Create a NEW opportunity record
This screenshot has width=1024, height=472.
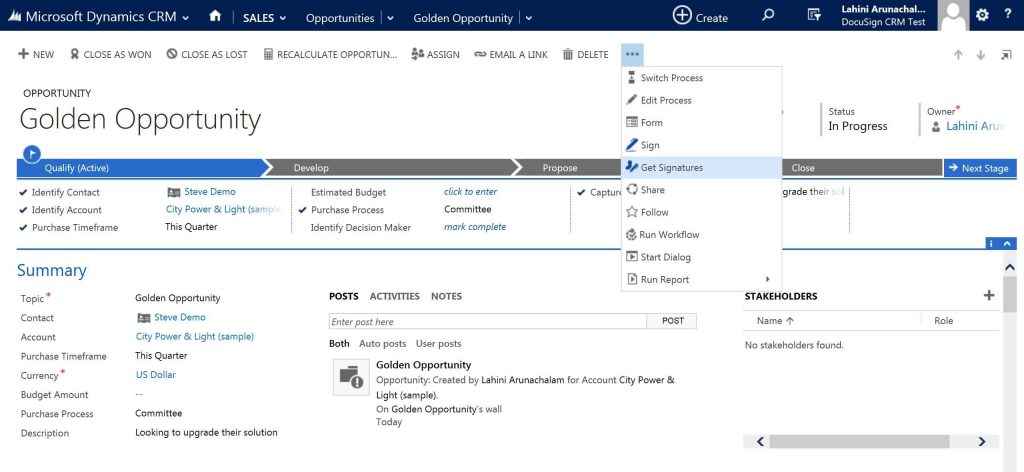tap(36, 54)
